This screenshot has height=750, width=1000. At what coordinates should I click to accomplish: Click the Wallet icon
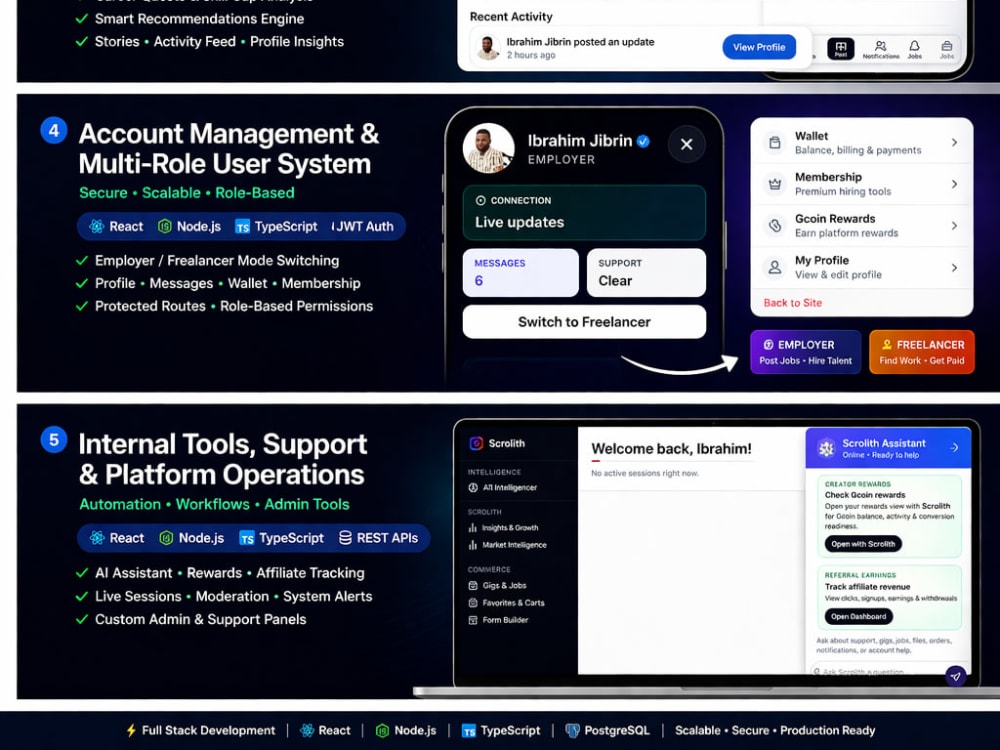click(775, 142)
